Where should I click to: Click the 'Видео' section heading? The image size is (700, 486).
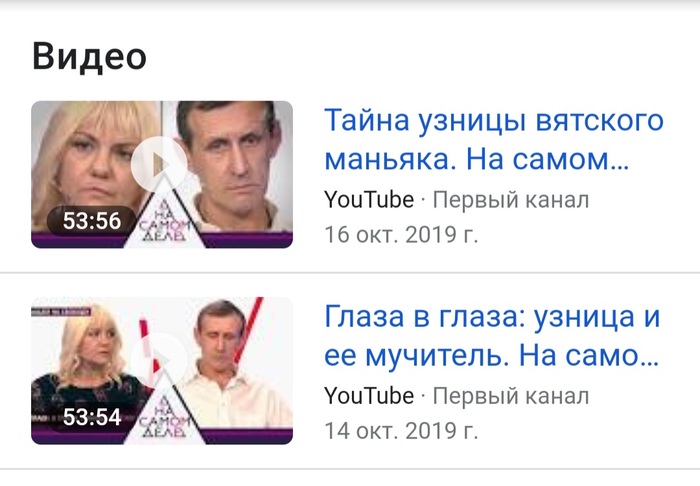(x=89, y=57)
